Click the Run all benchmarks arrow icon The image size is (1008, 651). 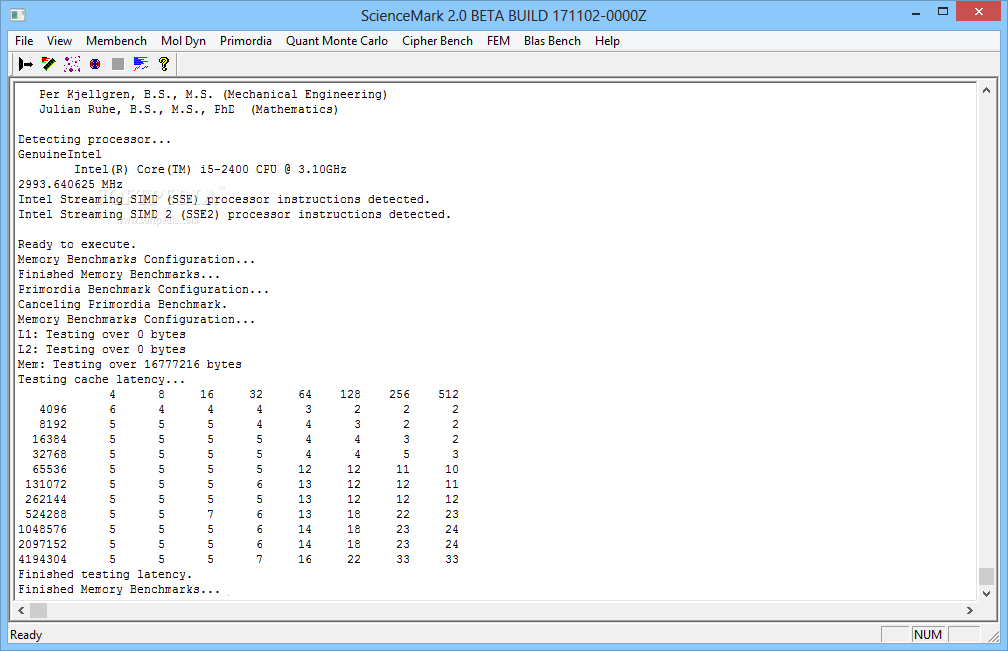[26, 64]
